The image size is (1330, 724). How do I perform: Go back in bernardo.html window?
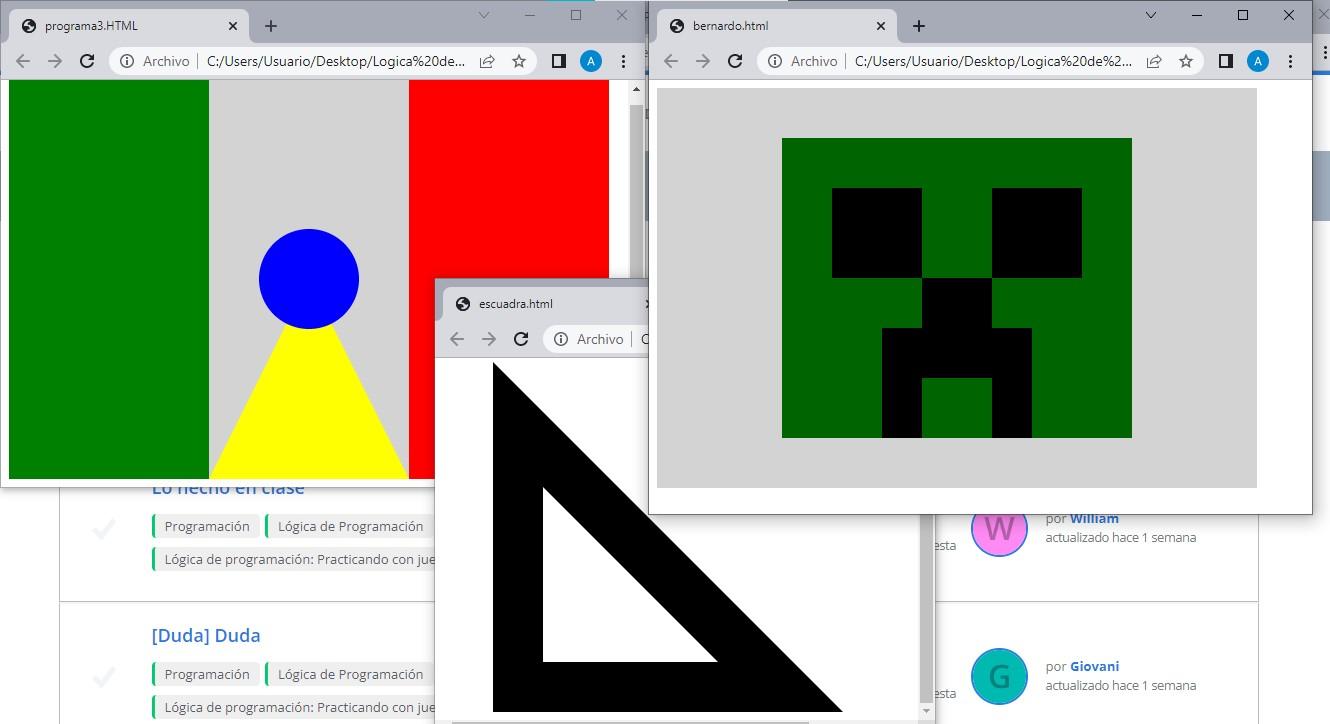coord(671,61)
